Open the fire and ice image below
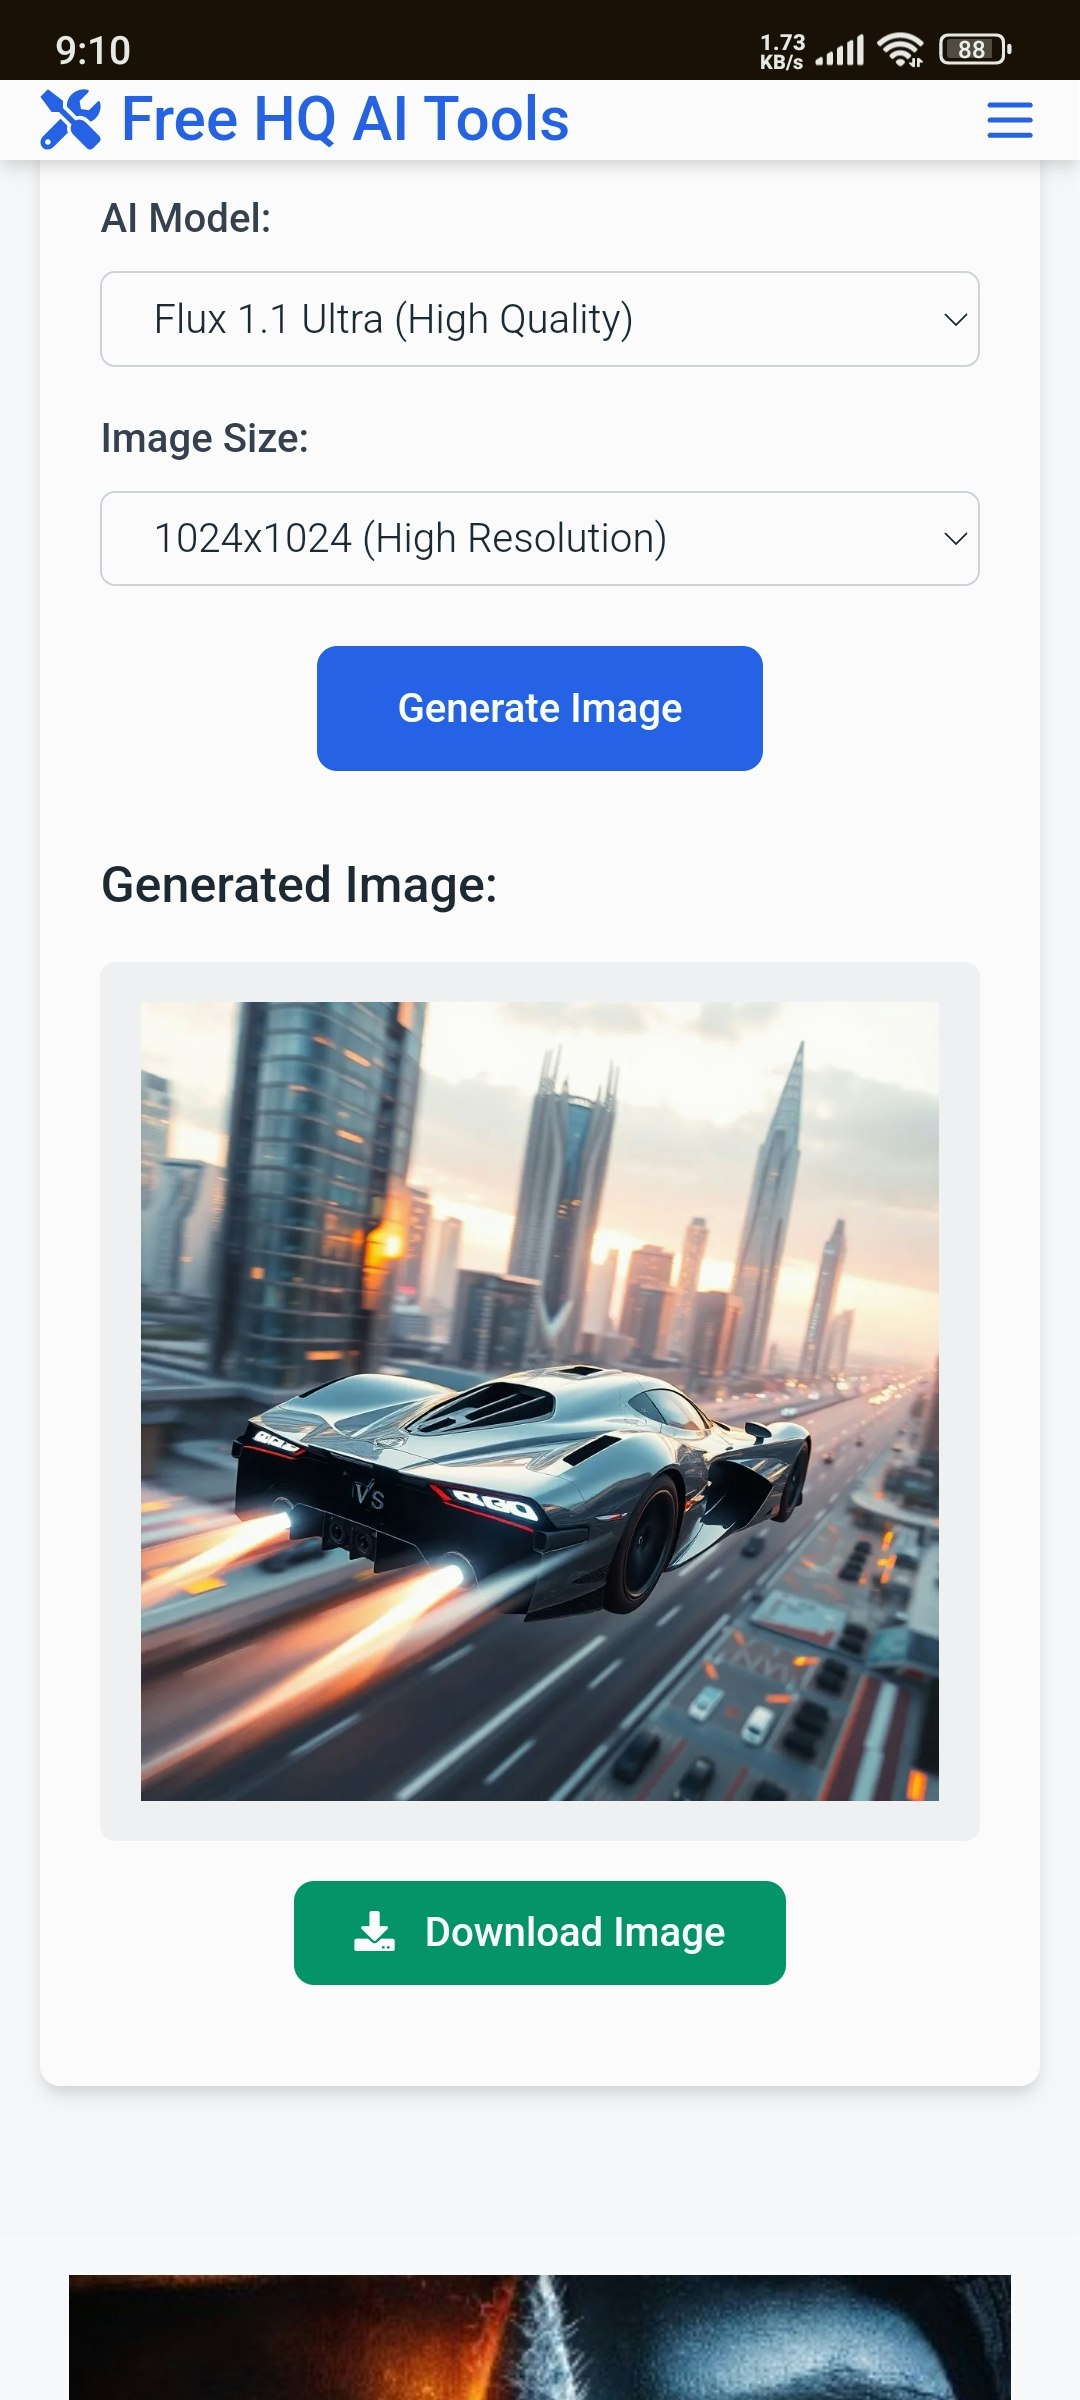This screenshot has height=2400, width=1080. (x=540, y=2337)
